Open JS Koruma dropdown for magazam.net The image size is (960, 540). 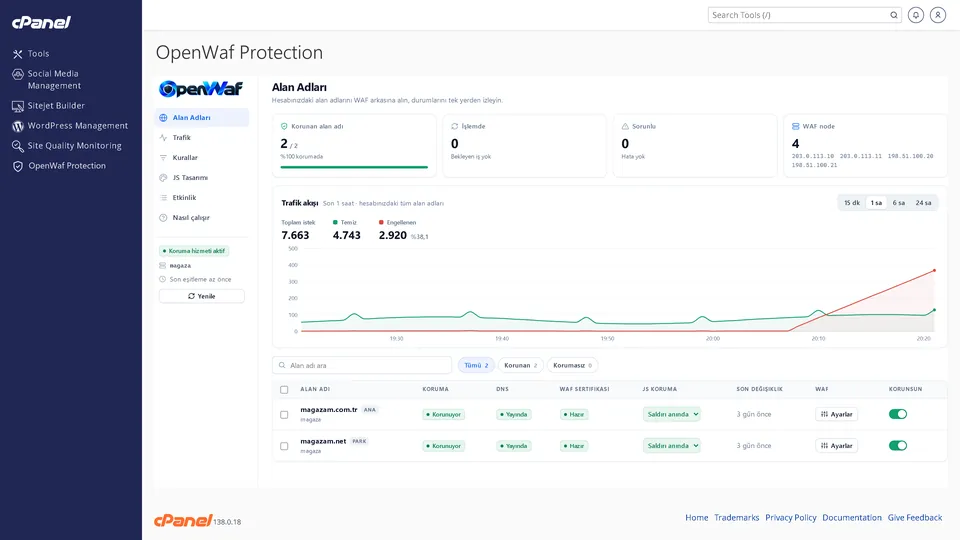(x=672, y=446)
